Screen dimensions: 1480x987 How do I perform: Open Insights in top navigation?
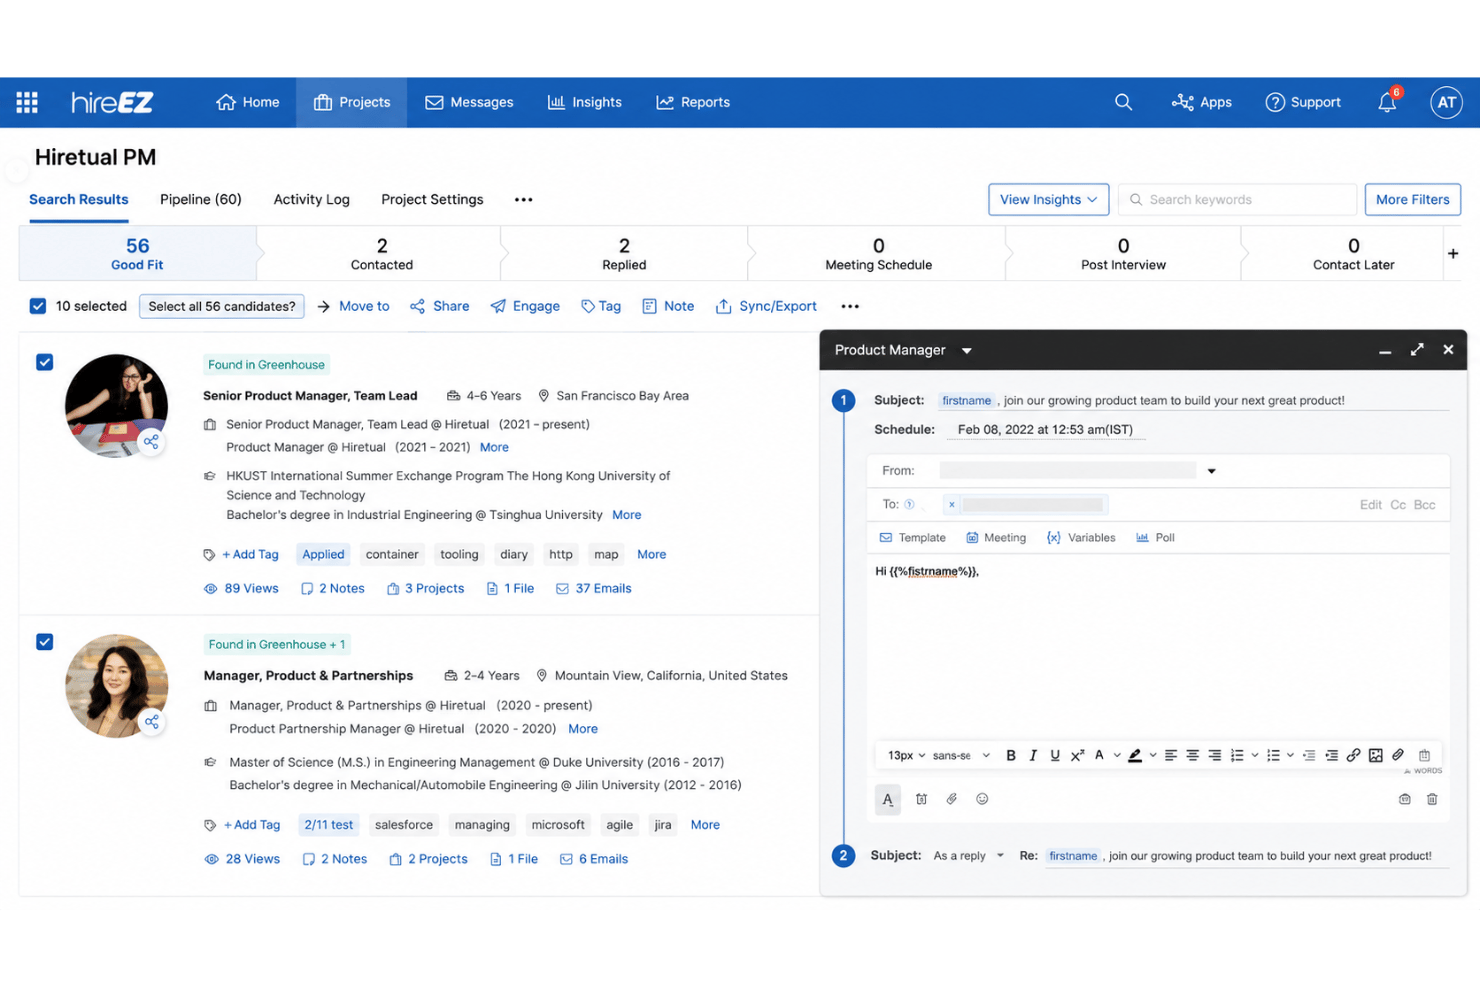(584, 102)
